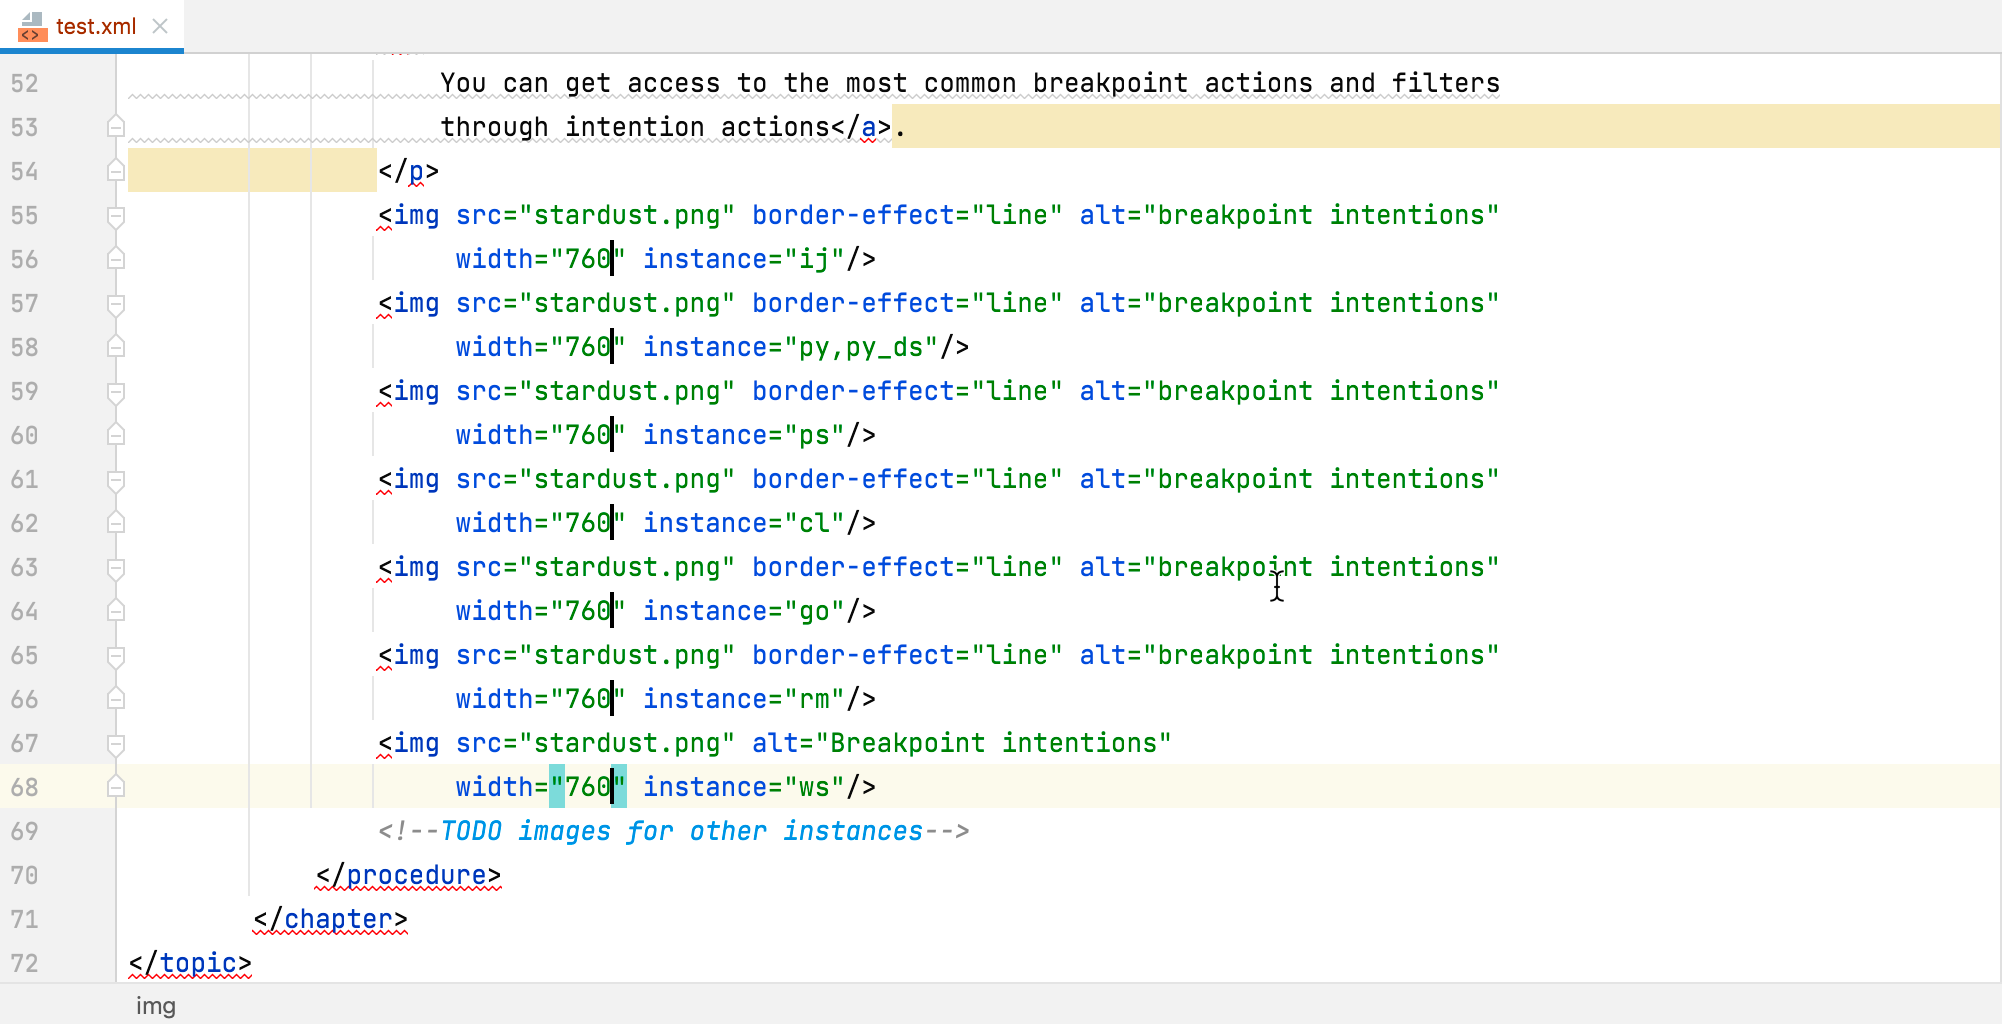Fold the img element starting on line 61
The height and width of the screenshot is (1024, 2002).
point(116,480)
